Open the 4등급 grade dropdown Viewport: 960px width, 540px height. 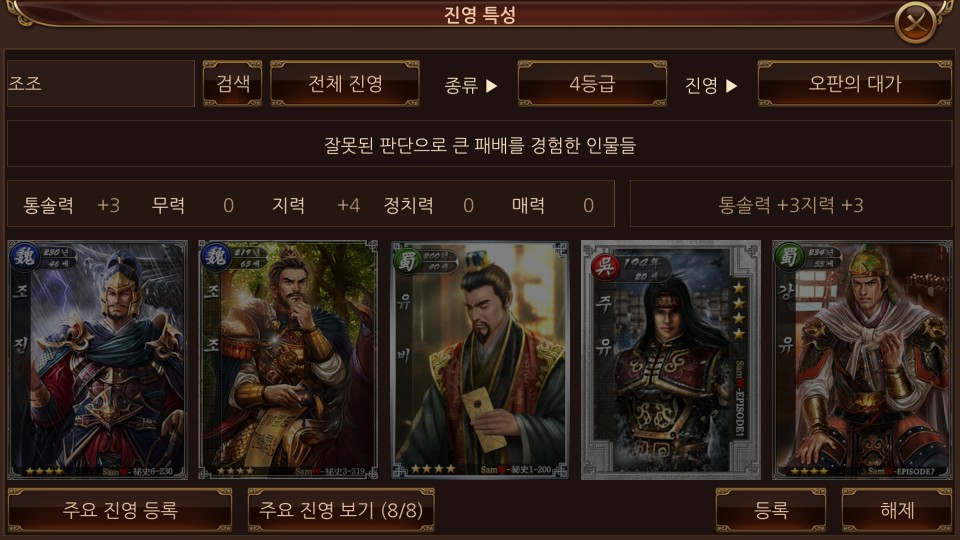point(592,83)
